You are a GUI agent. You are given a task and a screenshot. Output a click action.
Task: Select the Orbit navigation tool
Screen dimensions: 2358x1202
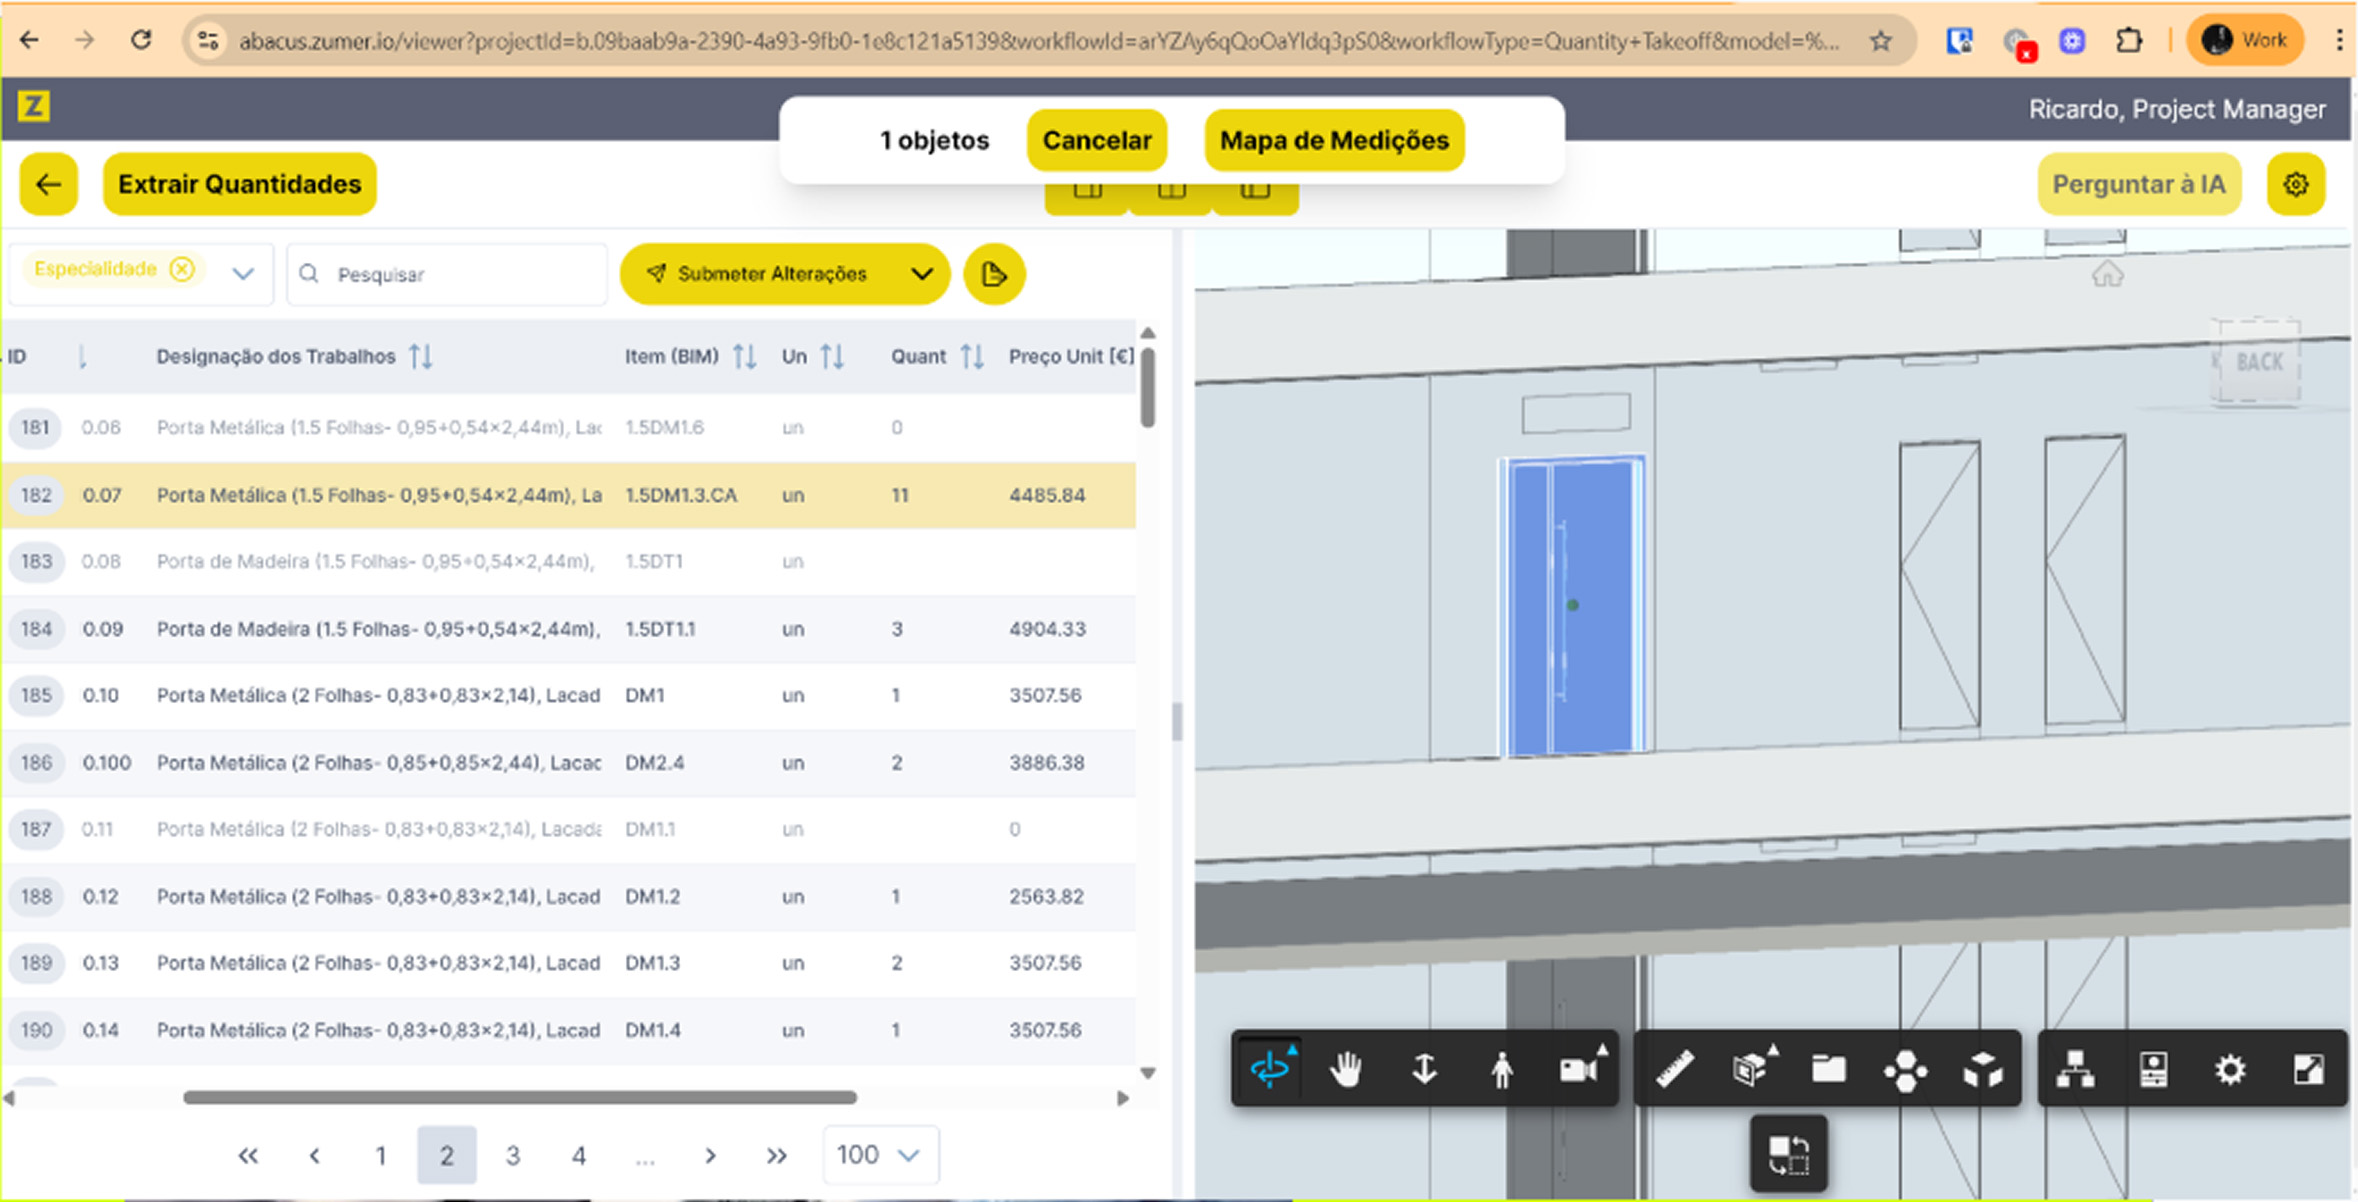[x=1270, y=1068]
